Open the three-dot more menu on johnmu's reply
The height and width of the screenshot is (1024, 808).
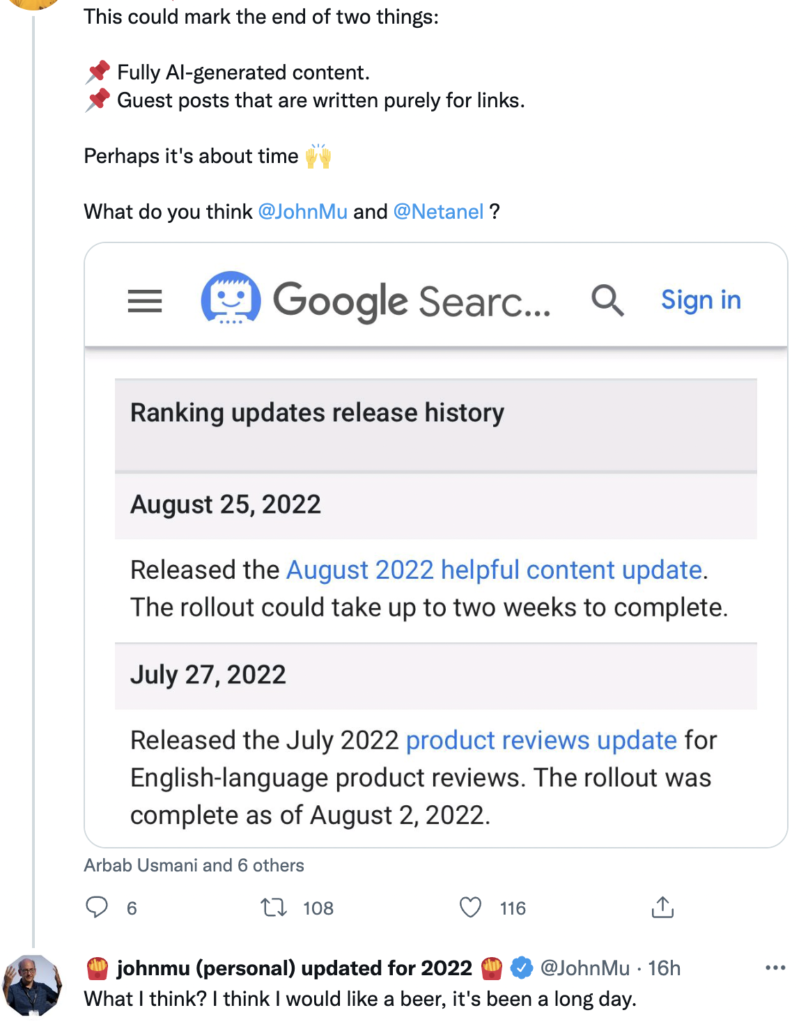click(775, 968)
